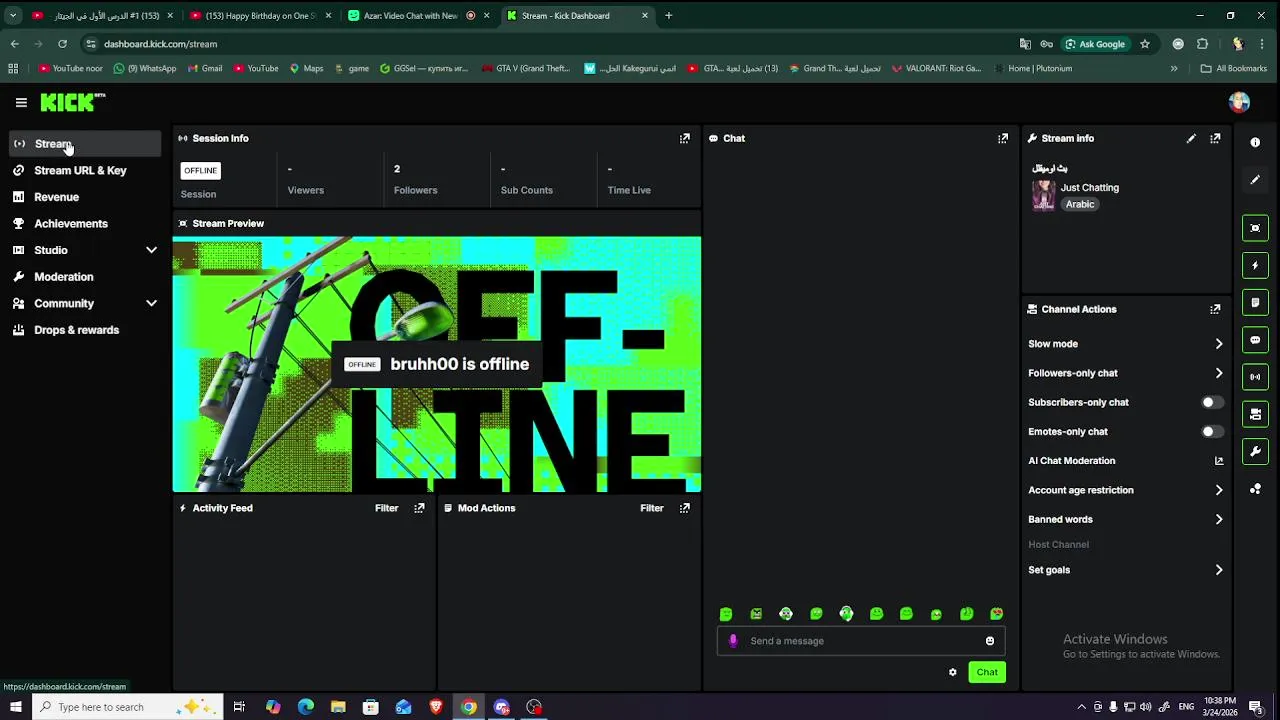Open Moderation in the sidebar
Viewport: 1280px width, 720px height.
pos(85,277)
